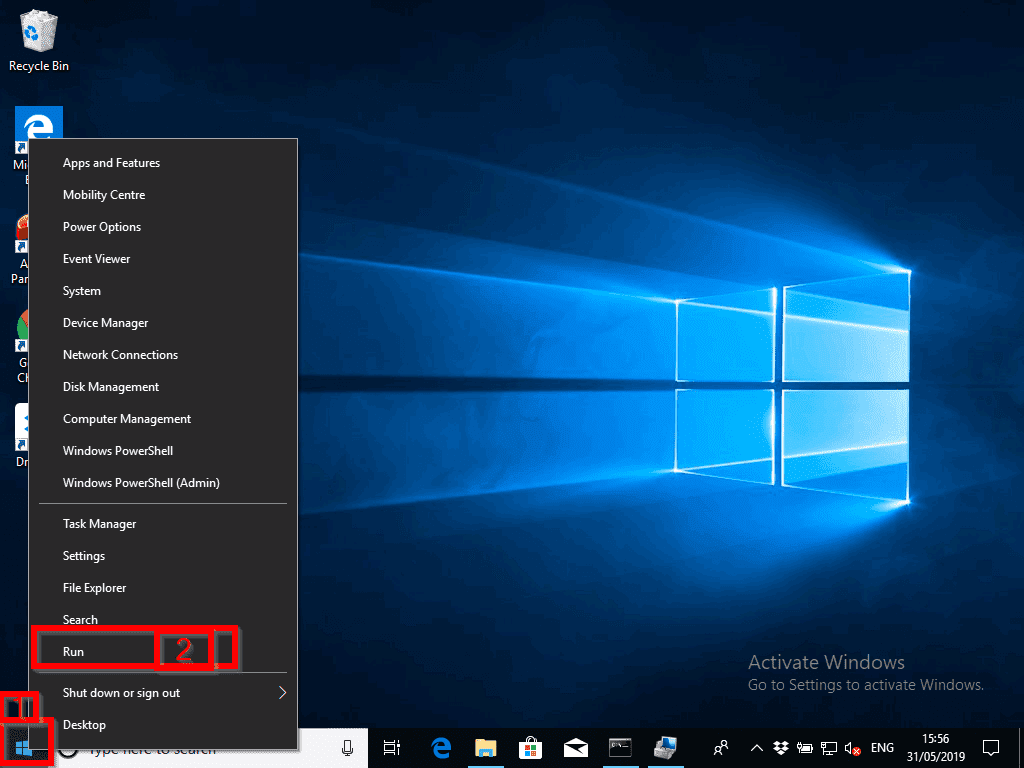Open Device Manager
The height and width of the screenshot is (768, 1024).
pos(163,323)
